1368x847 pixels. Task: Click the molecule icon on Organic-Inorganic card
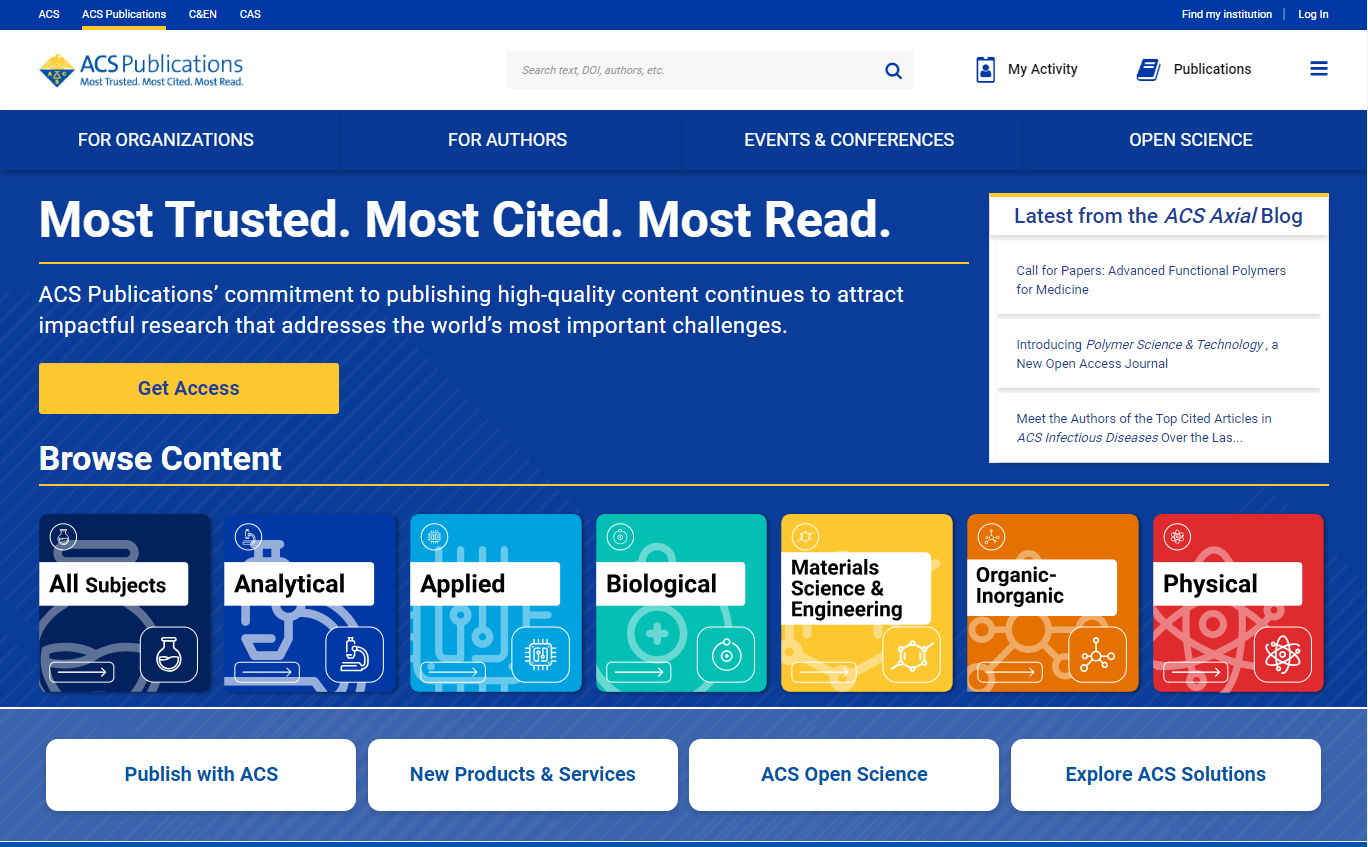1097,655
